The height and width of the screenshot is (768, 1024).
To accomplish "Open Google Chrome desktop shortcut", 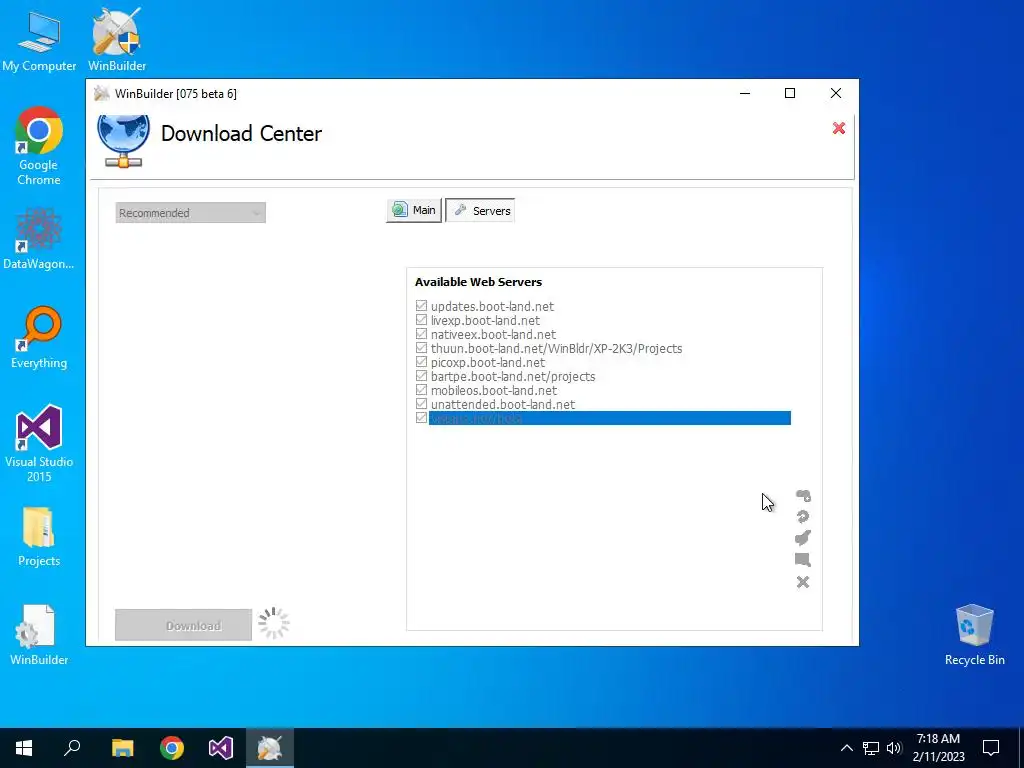I will point(39,146).
